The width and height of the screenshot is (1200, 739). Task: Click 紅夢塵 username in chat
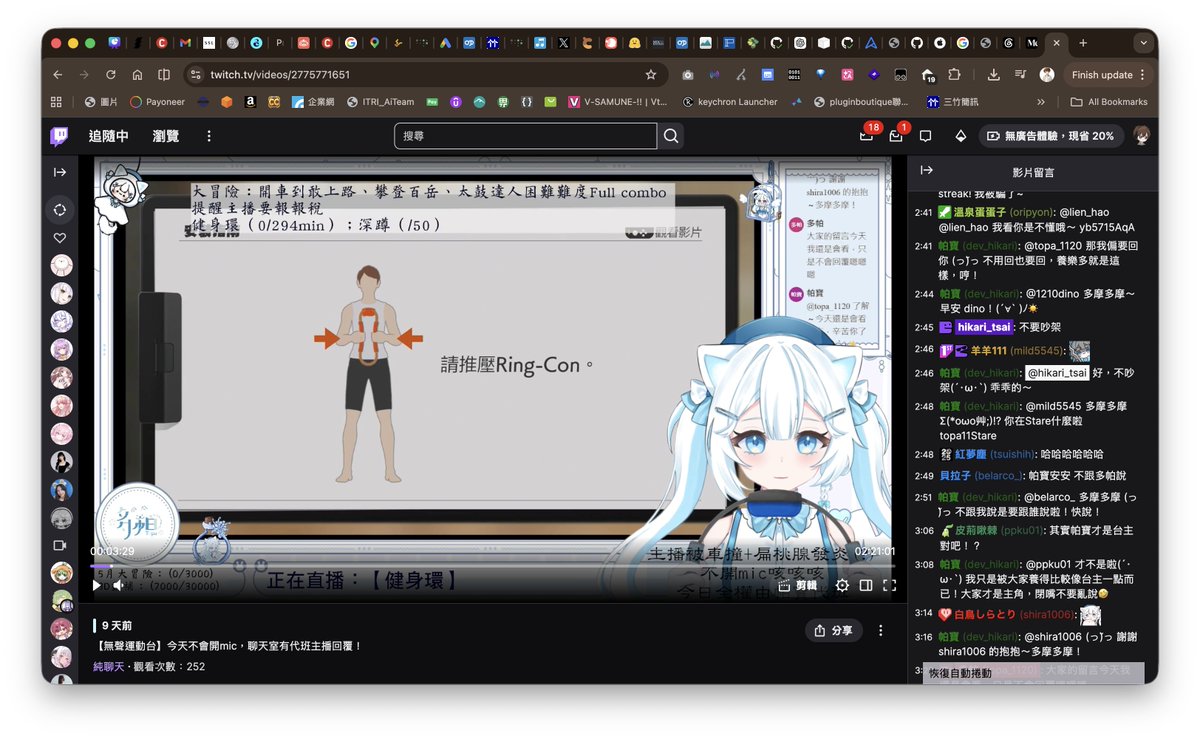click(973, 454)
